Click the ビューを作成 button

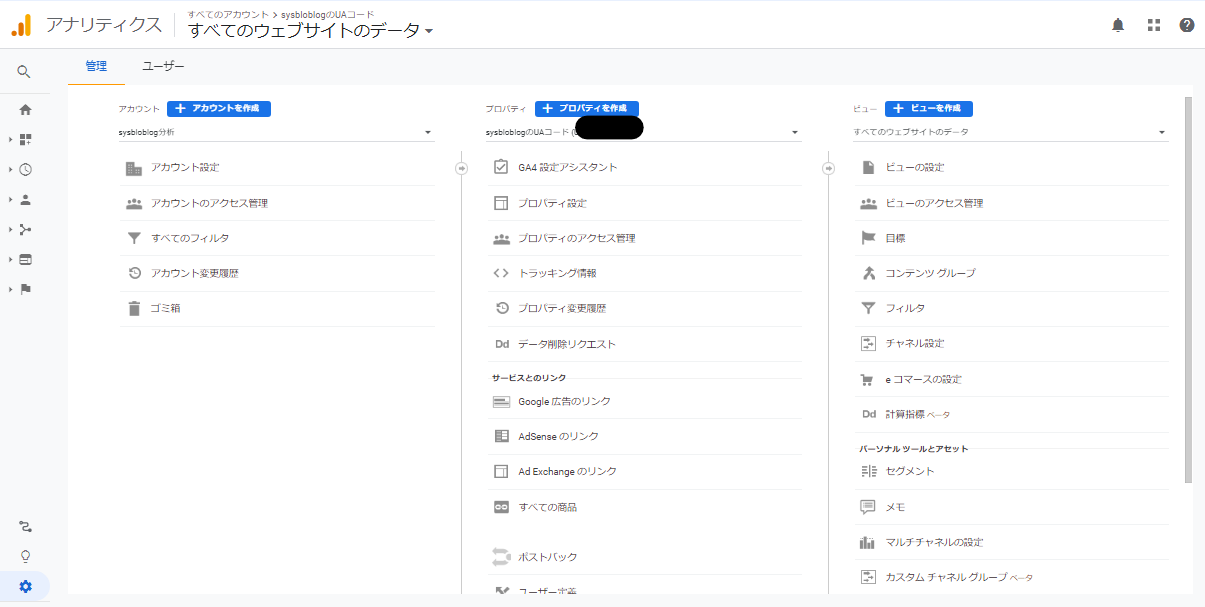coord(928,108)
